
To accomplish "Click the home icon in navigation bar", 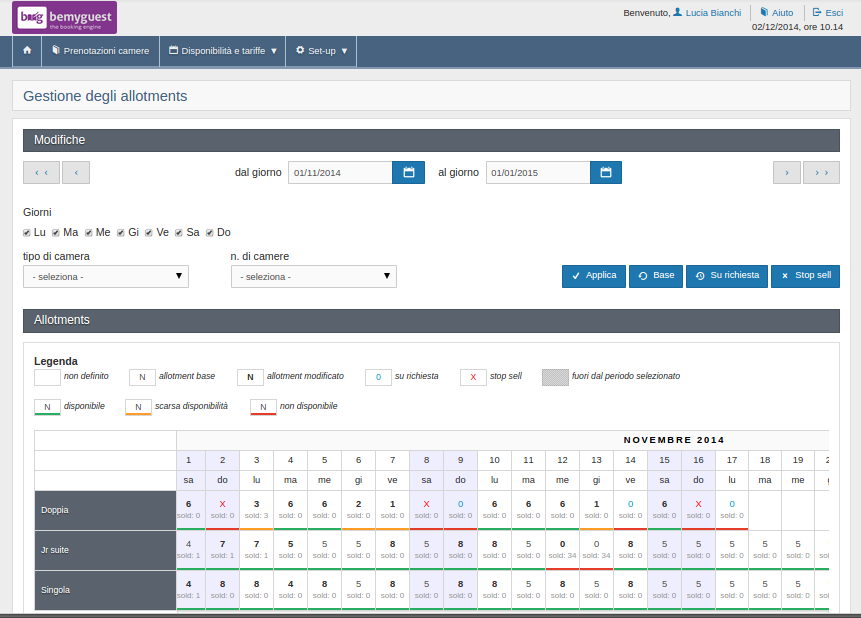I will pyautogui.click(x=27, y=50).
